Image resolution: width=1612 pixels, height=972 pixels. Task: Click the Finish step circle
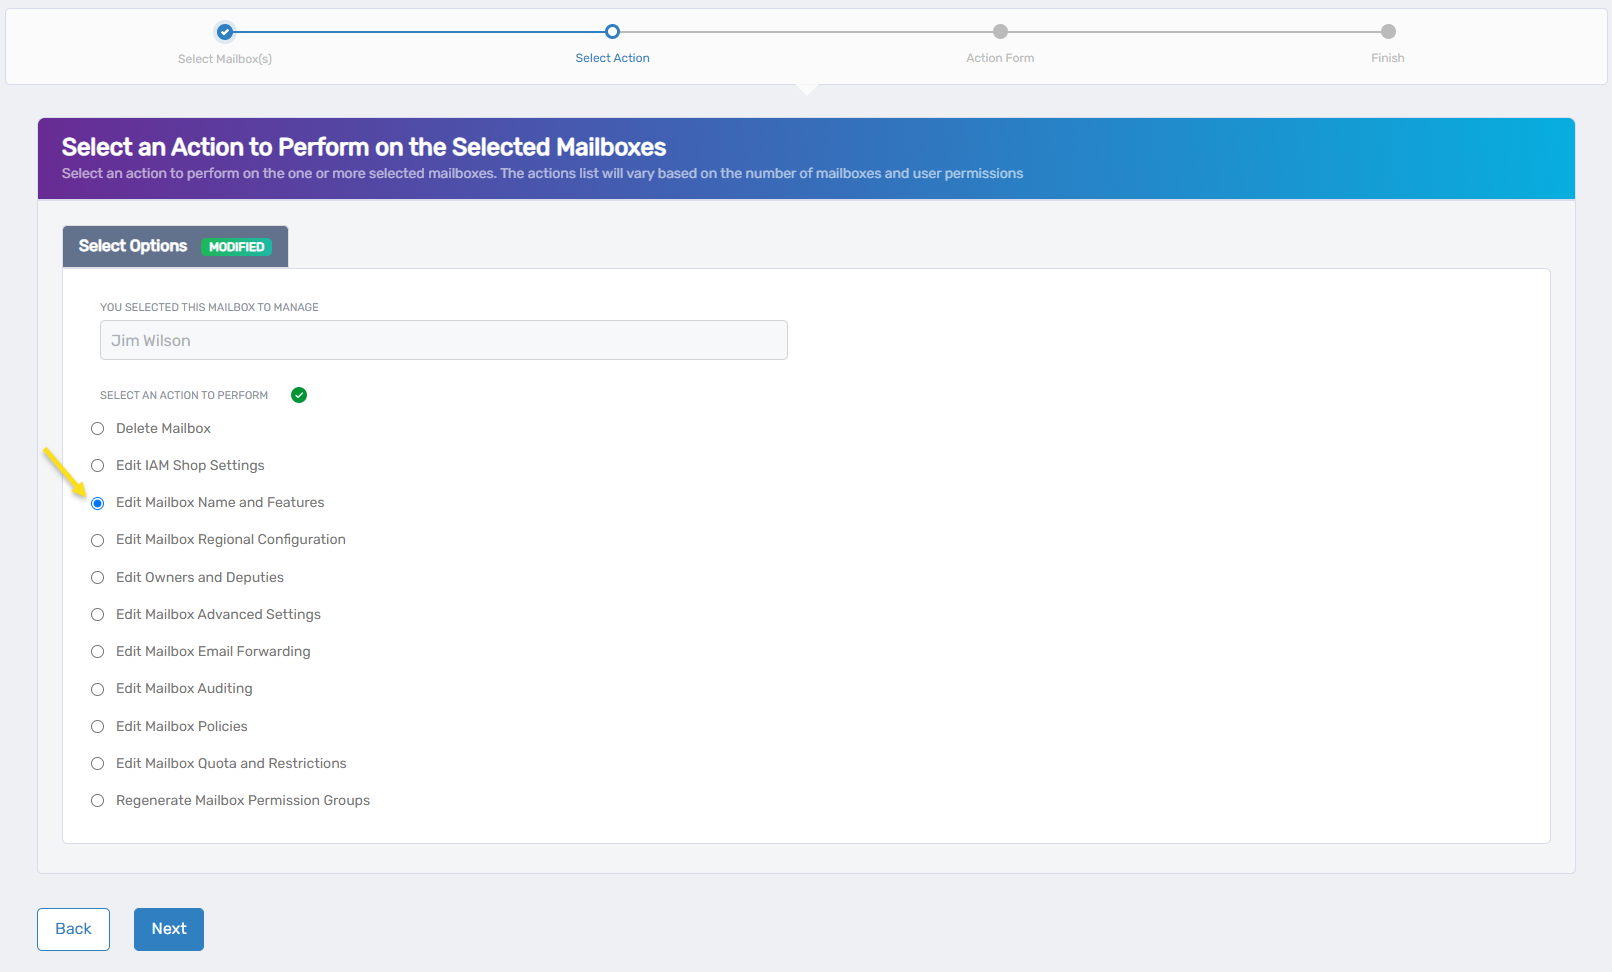pyautogui.click(x=1387, y=32)
